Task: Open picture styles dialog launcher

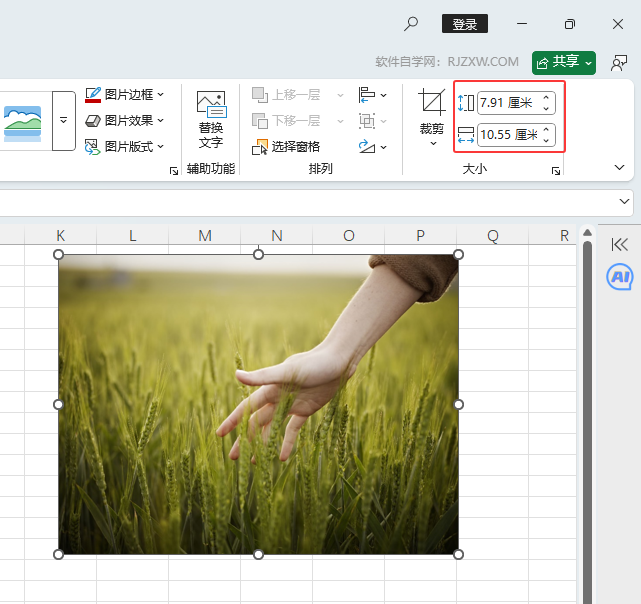Action: coord(174,171)
